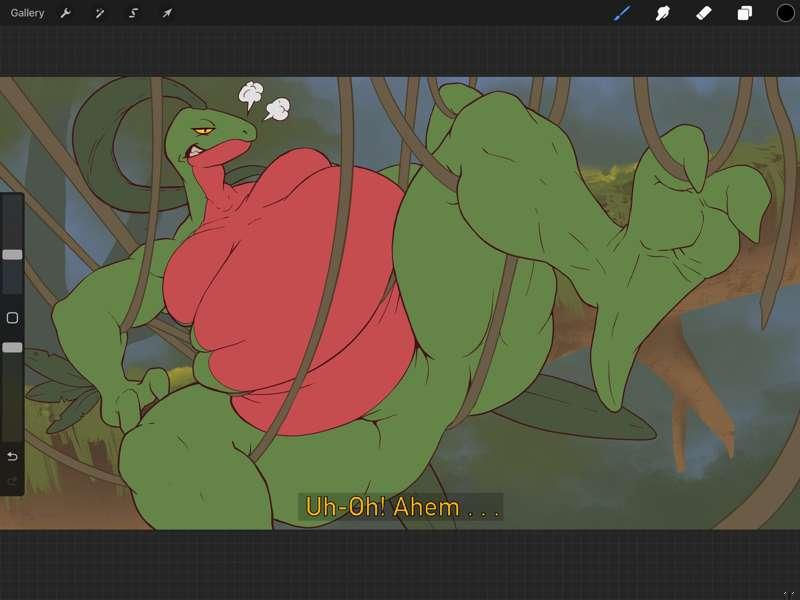This screenshot has height=600, width=800.
Task: Activate the Transform arrow tool
Action: coord(167,13)
